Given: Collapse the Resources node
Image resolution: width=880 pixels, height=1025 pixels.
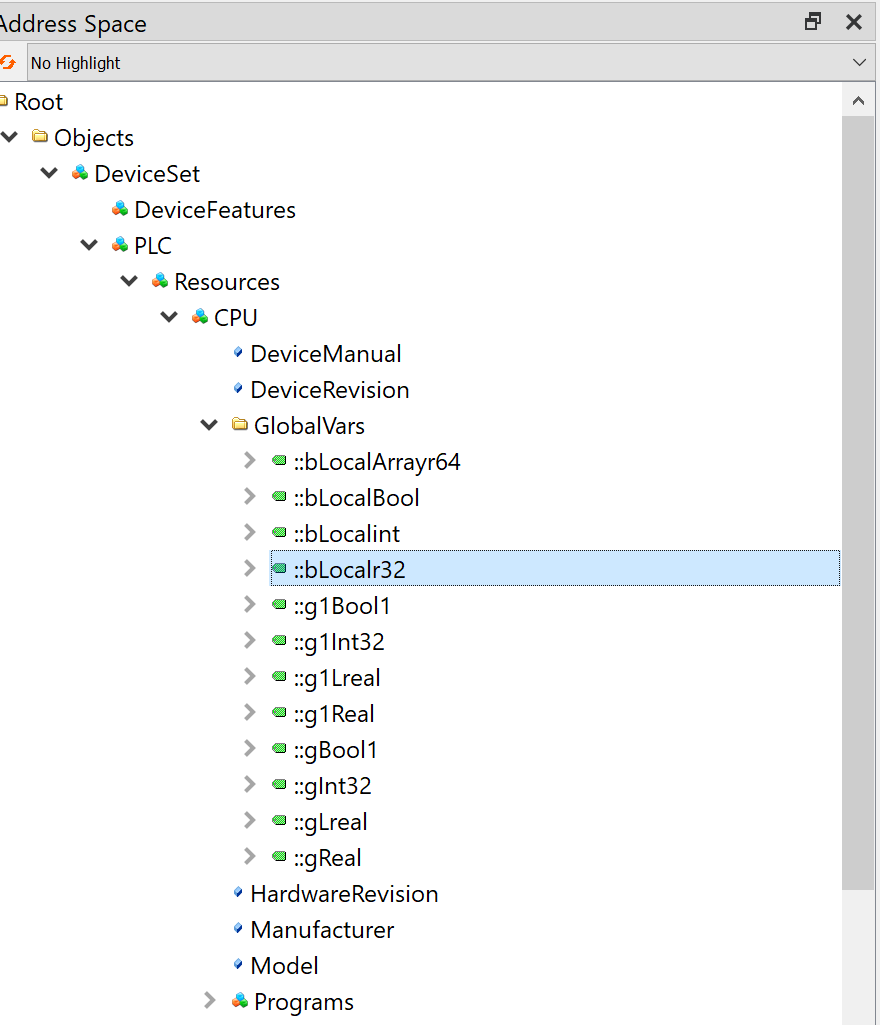Looking at the screenshot, I should click(x=129, y=281).
